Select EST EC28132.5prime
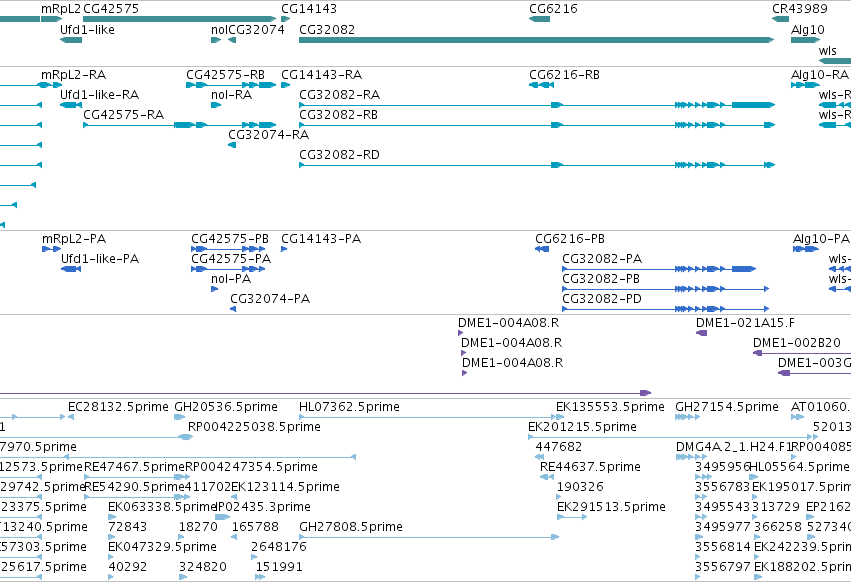The width and height of the screenshot is (851, 582). click(71, 417)
